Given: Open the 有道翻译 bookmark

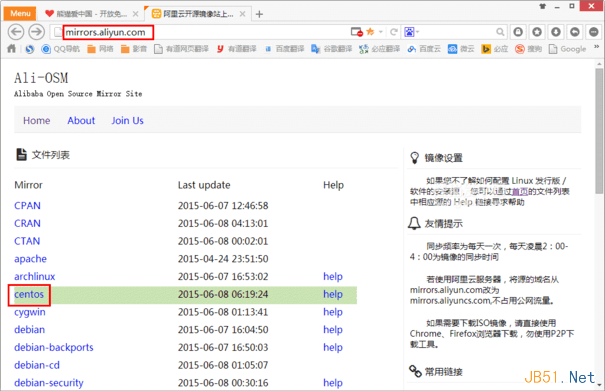Looking at the screenshot, I should coord(236,49).
